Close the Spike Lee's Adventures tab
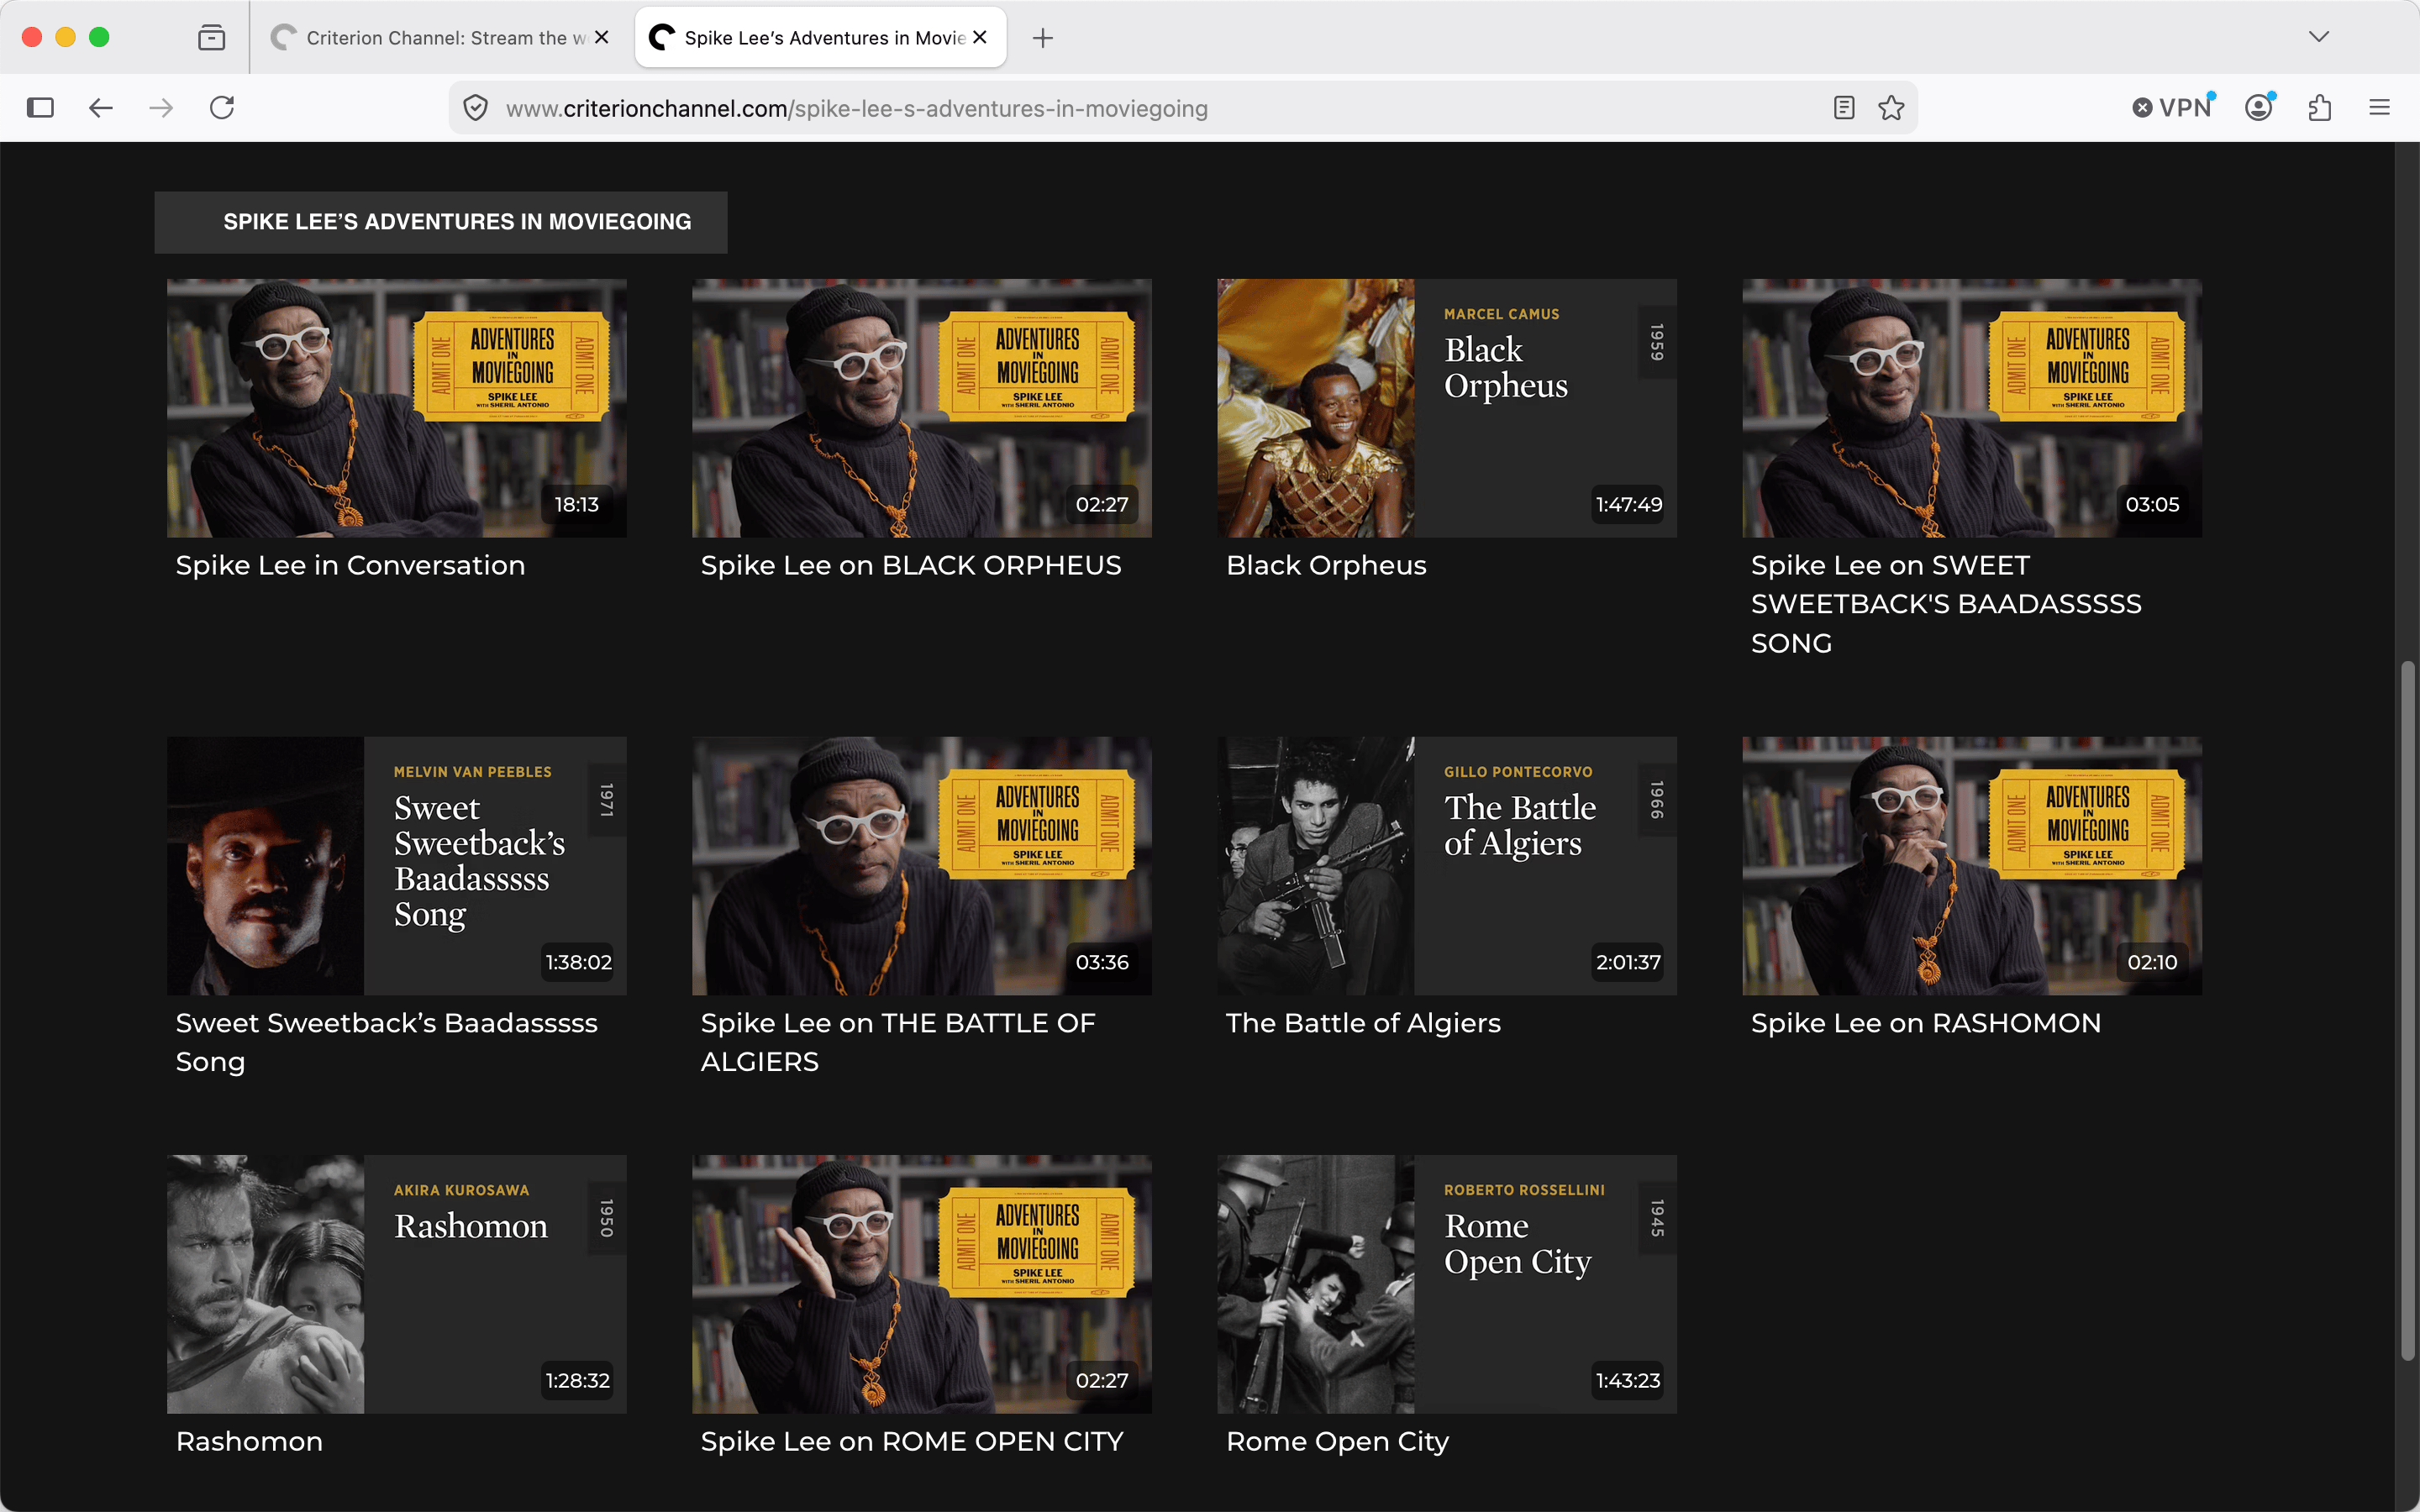The width and height of the screenshot is (2420, 1512). click(x=980, y=37)
